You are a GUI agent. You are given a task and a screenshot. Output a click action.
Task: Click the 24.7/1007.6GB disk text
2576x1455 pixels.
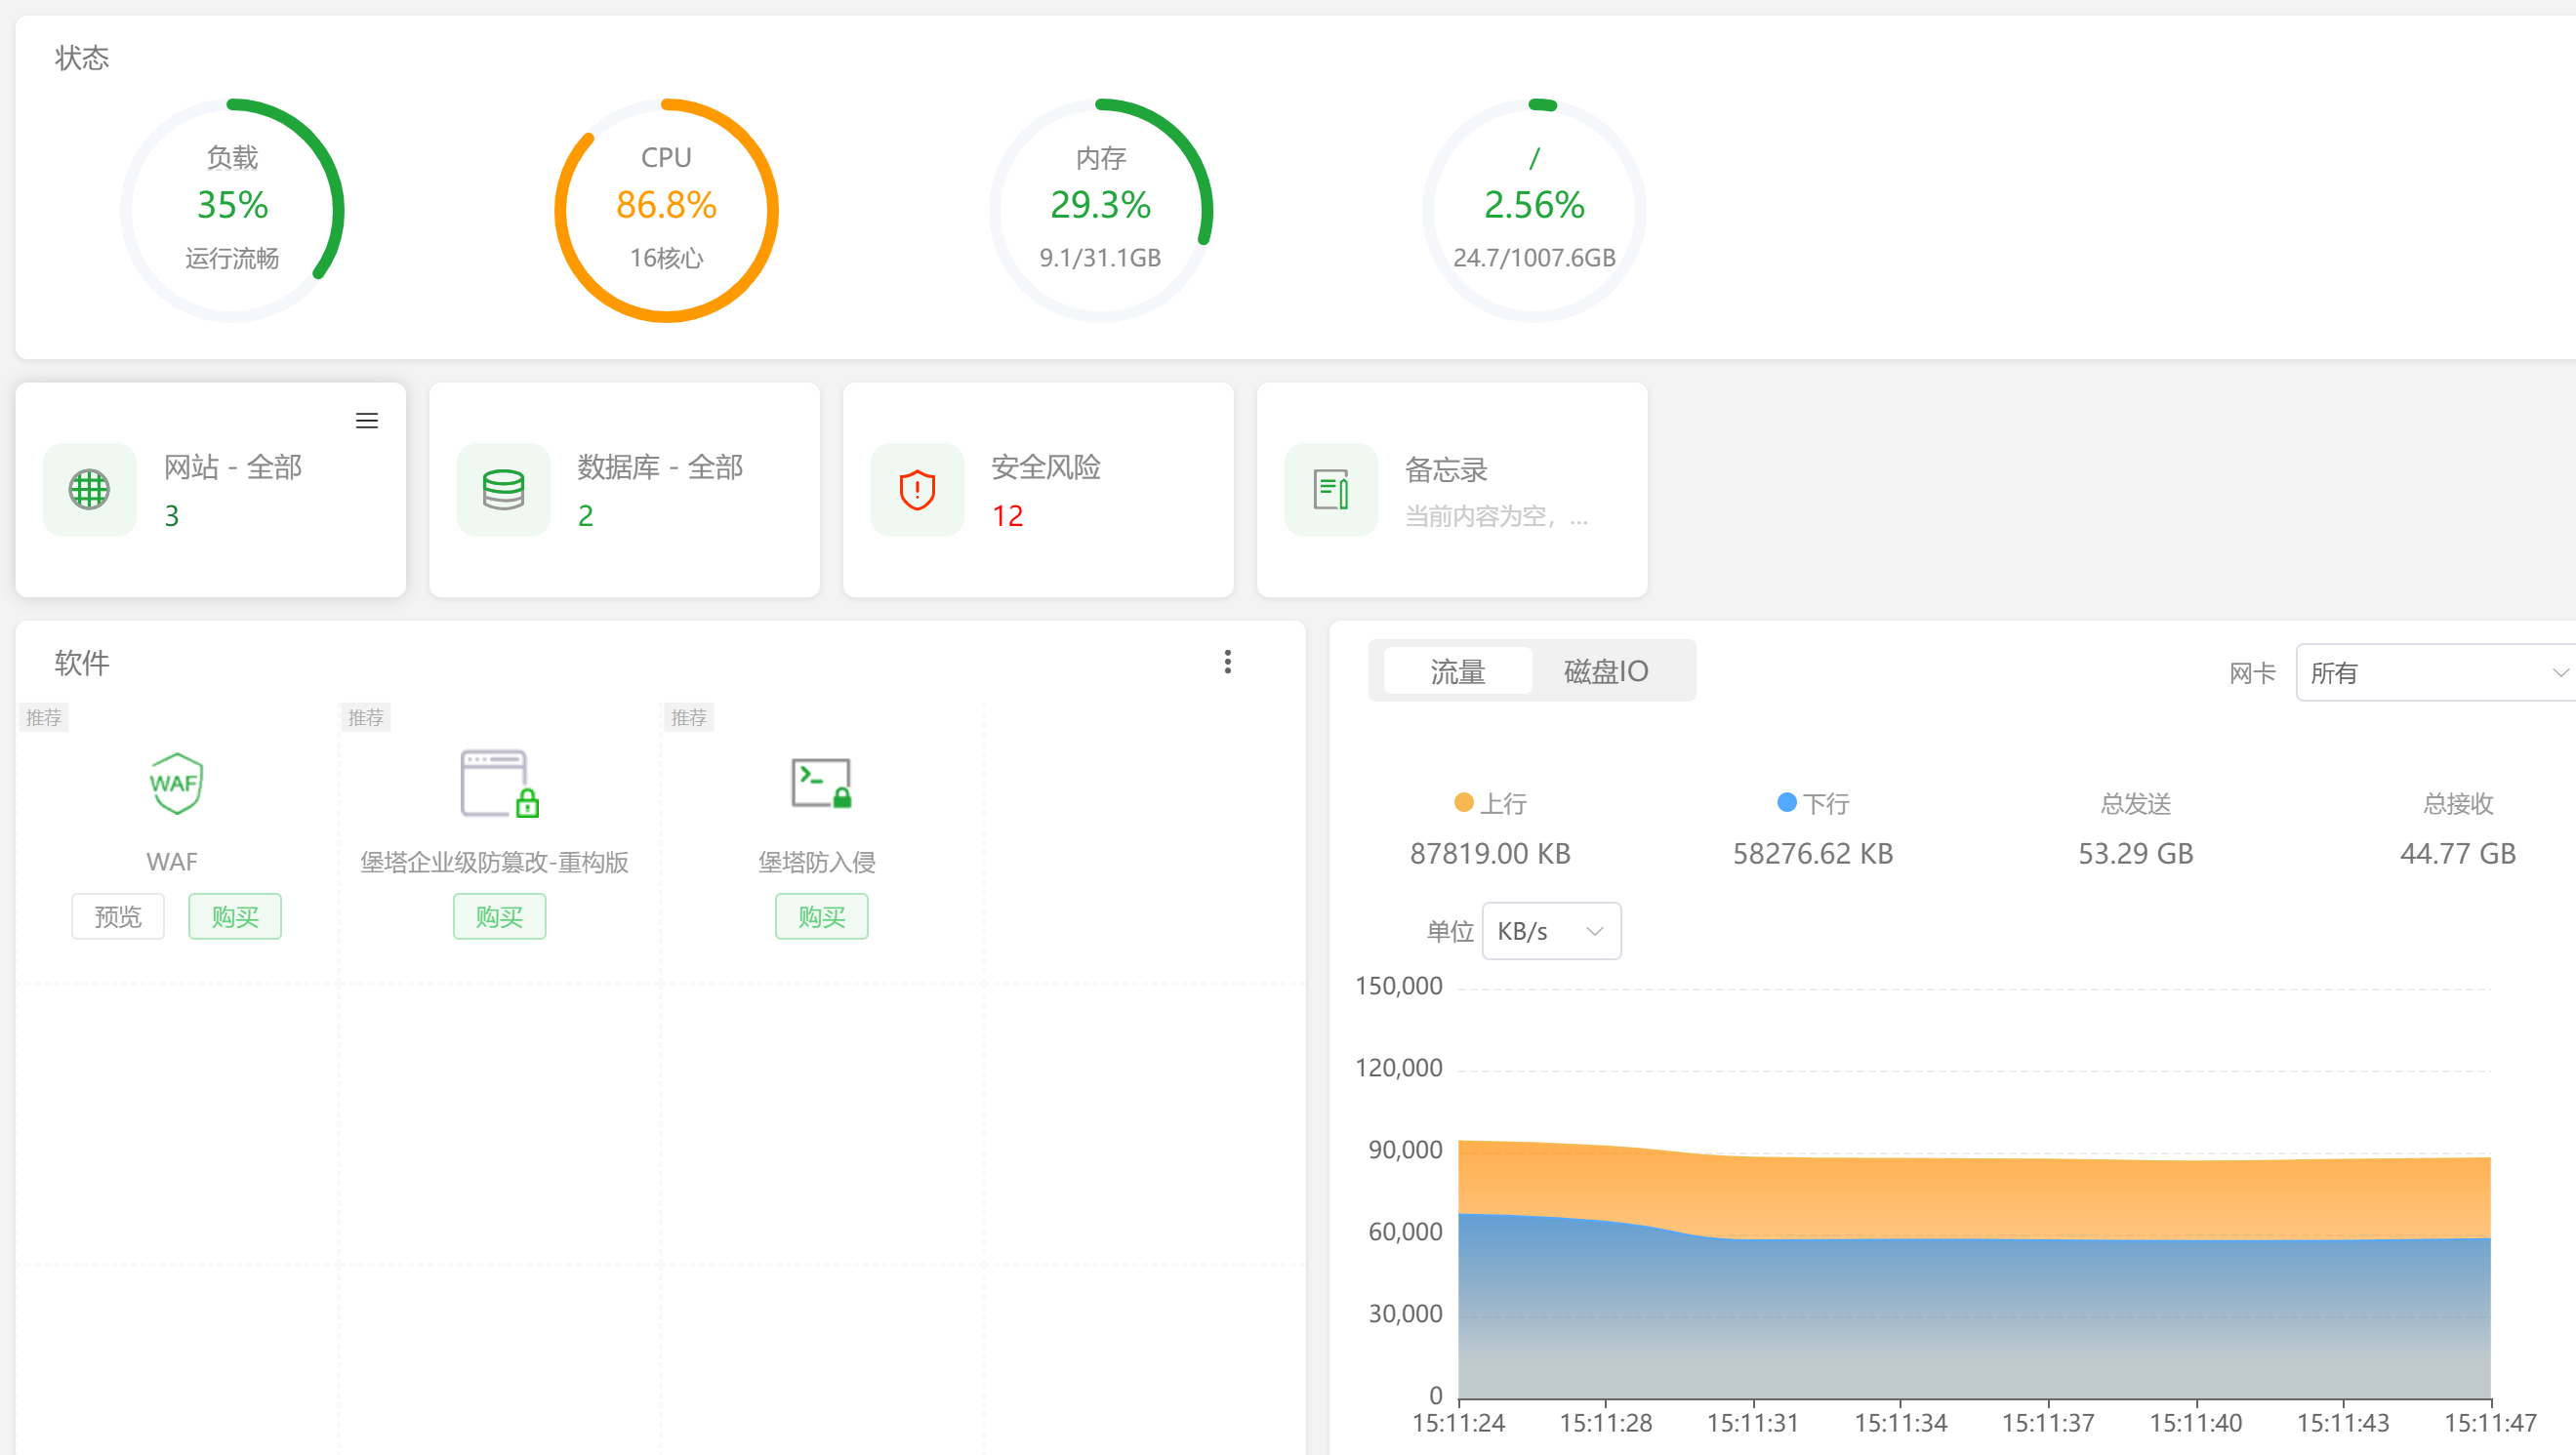click(x=1534, y=258)
